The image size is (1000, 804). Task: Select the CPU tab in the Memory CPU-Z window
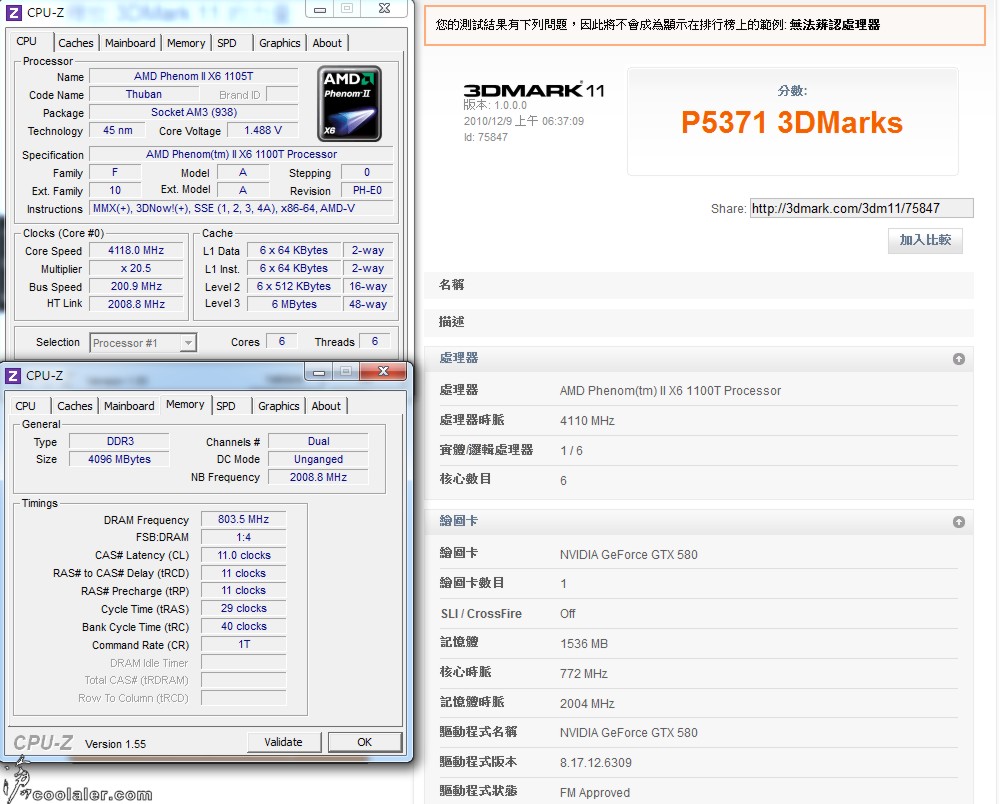(x=26, y=406)
